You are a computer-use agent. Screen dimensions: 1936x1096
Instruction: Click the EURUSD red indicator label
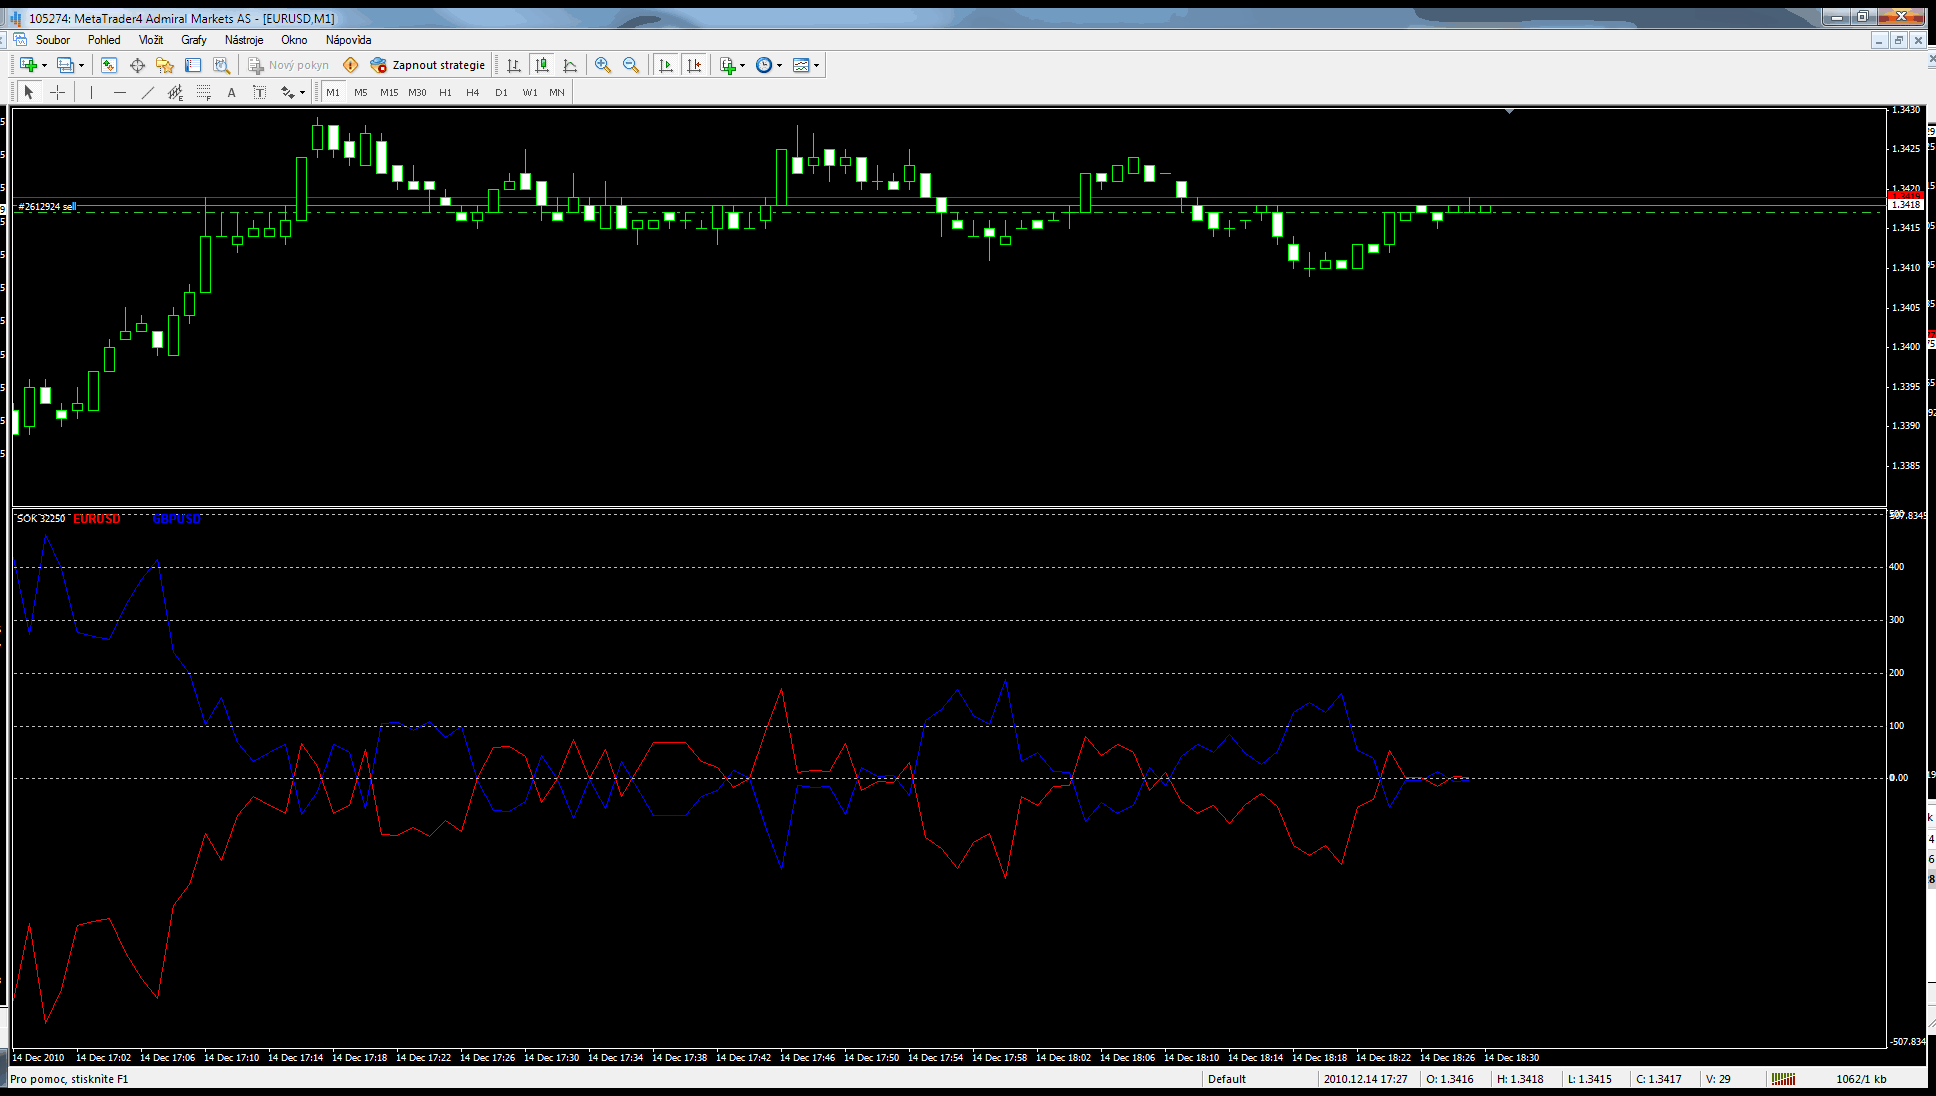pos(97,519)
